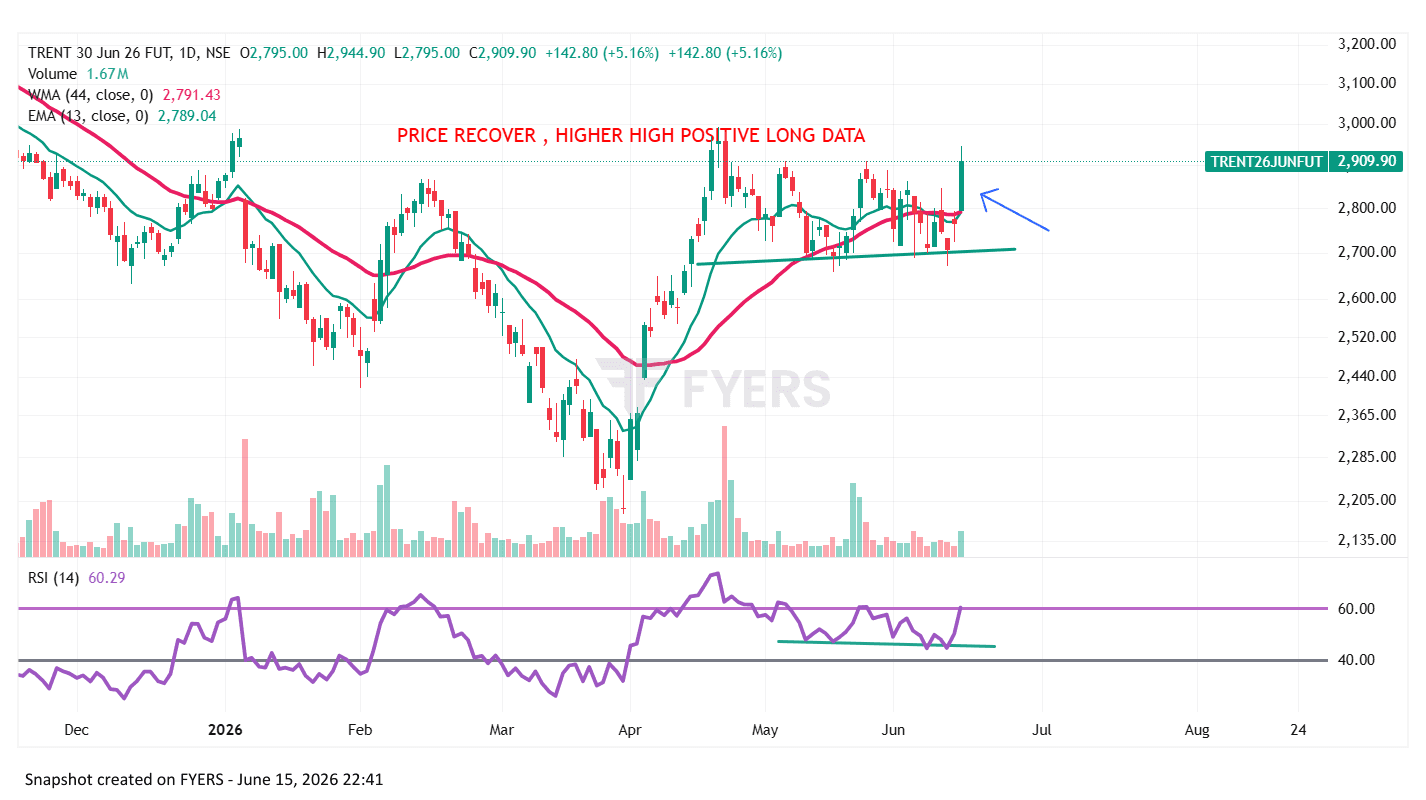Image resolution: width=1426 pixels, height=800 pixels.
Task: Click the gray RSI 40.00 level line
Action: pyautogui.click(x=674, y=660)
